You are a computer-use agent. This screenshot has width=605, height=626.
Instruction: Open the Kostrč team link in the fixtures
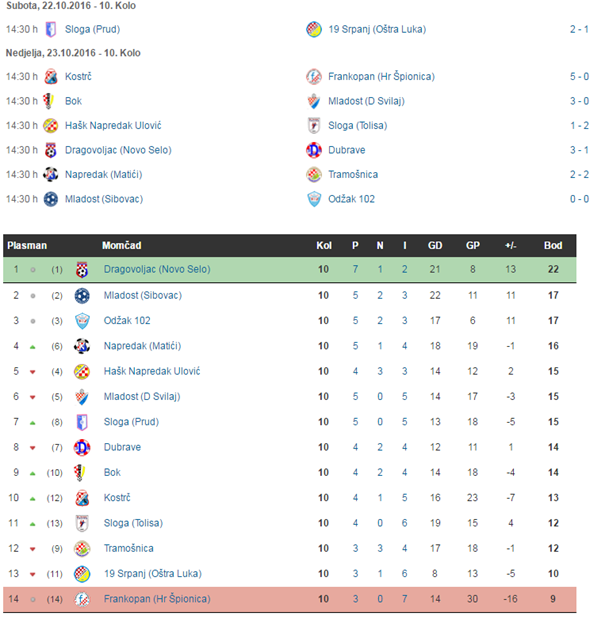point(80,76)
